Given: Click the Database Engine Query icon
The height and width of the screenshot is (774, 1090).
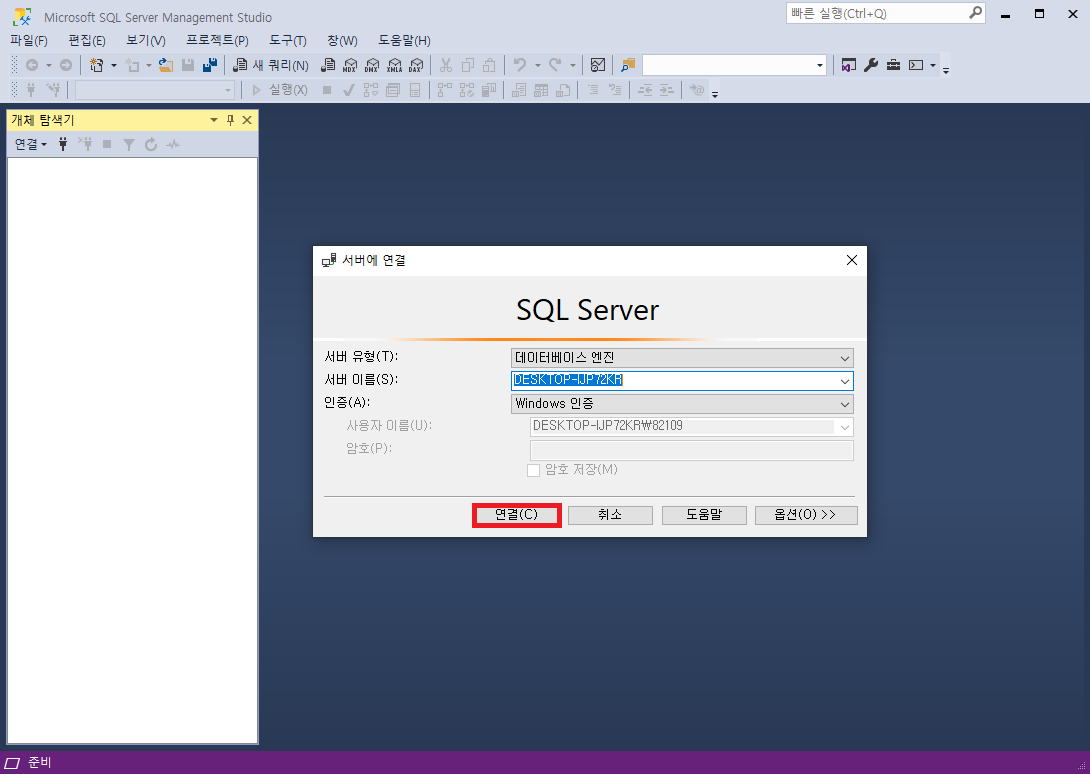Looking at the screenshot, I should click(328, 65).
